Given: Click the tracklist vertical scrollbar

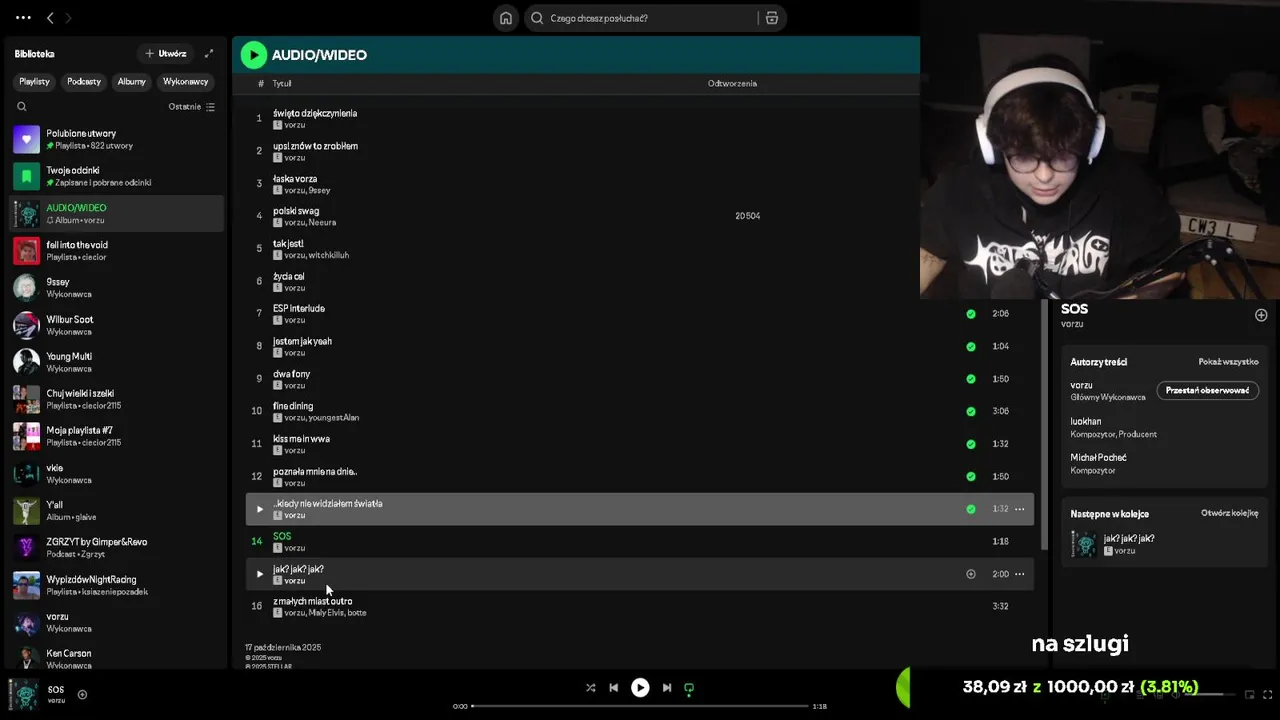Looking at the screenshot, I should coord(1045,425).
